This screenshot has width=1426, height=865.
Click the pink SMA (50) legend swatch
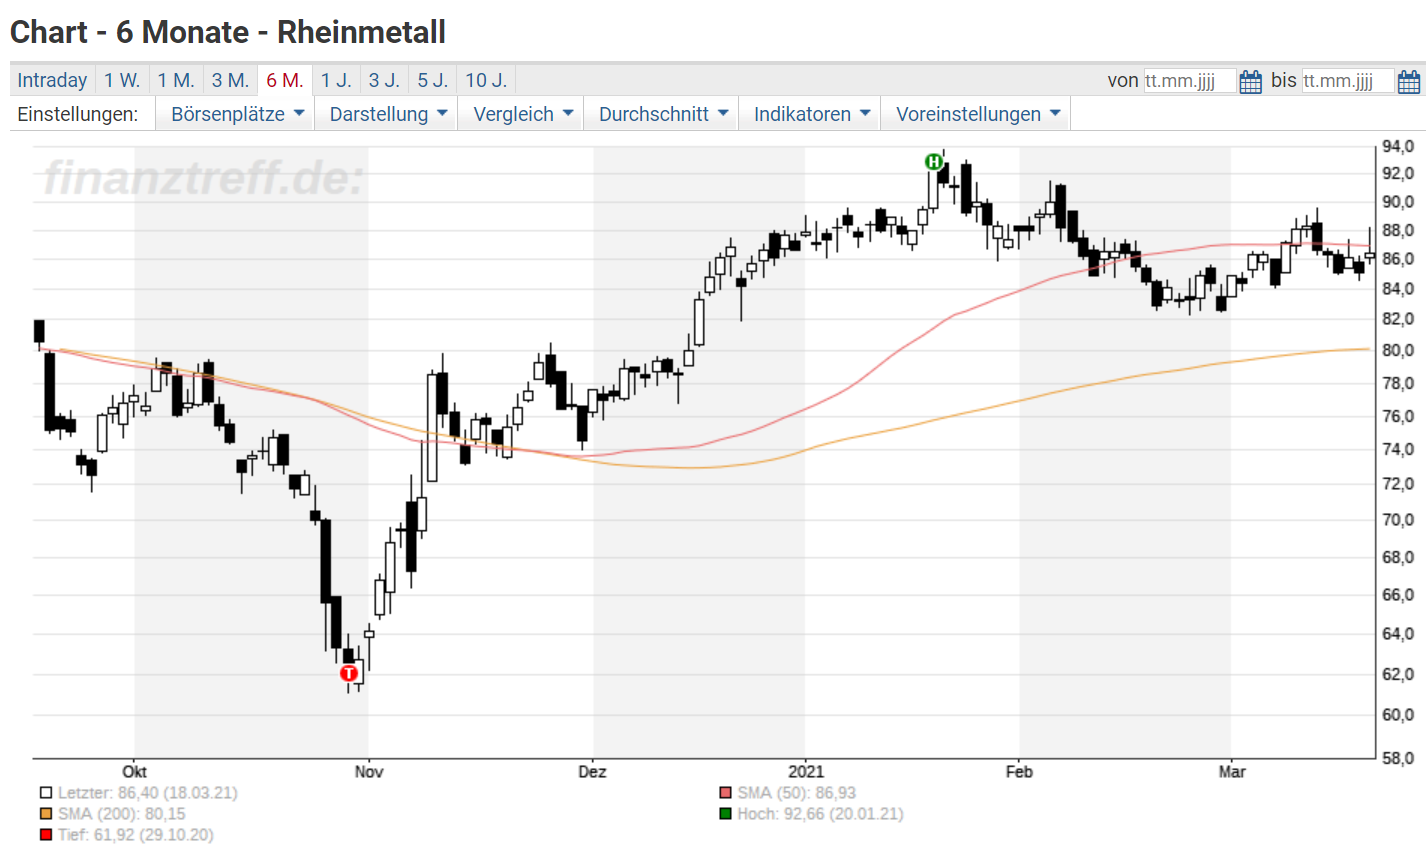click(x=725, y=793)
